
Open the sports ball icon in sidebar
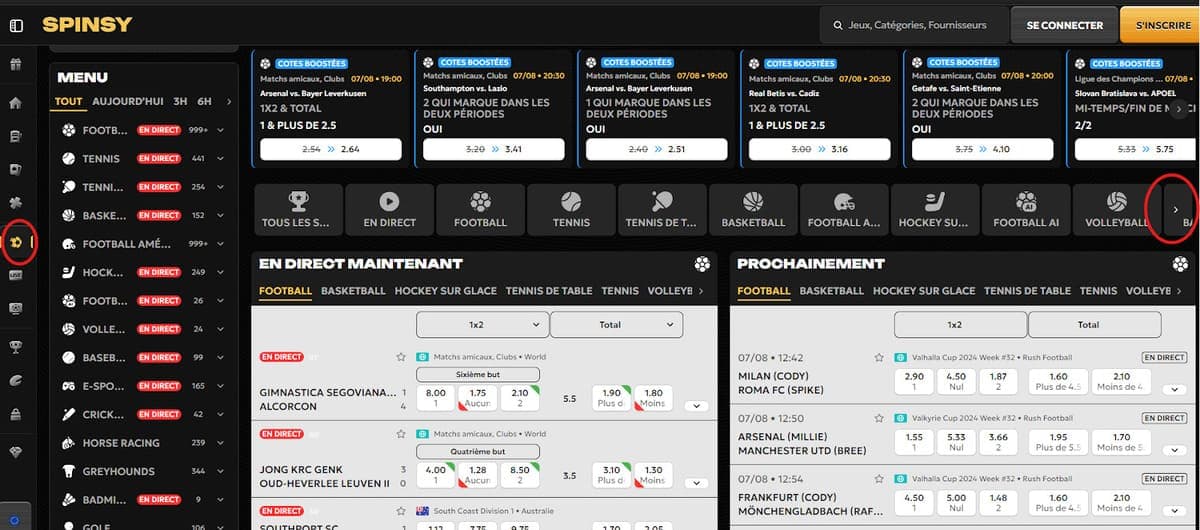point(15,241)
